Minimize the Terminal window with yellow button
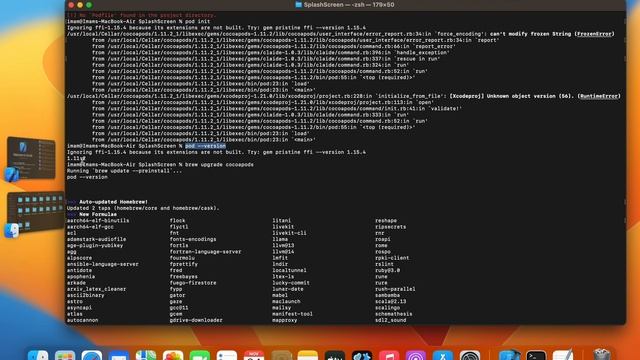The width and height of the screenshot is (640, 360). [80, 5]
